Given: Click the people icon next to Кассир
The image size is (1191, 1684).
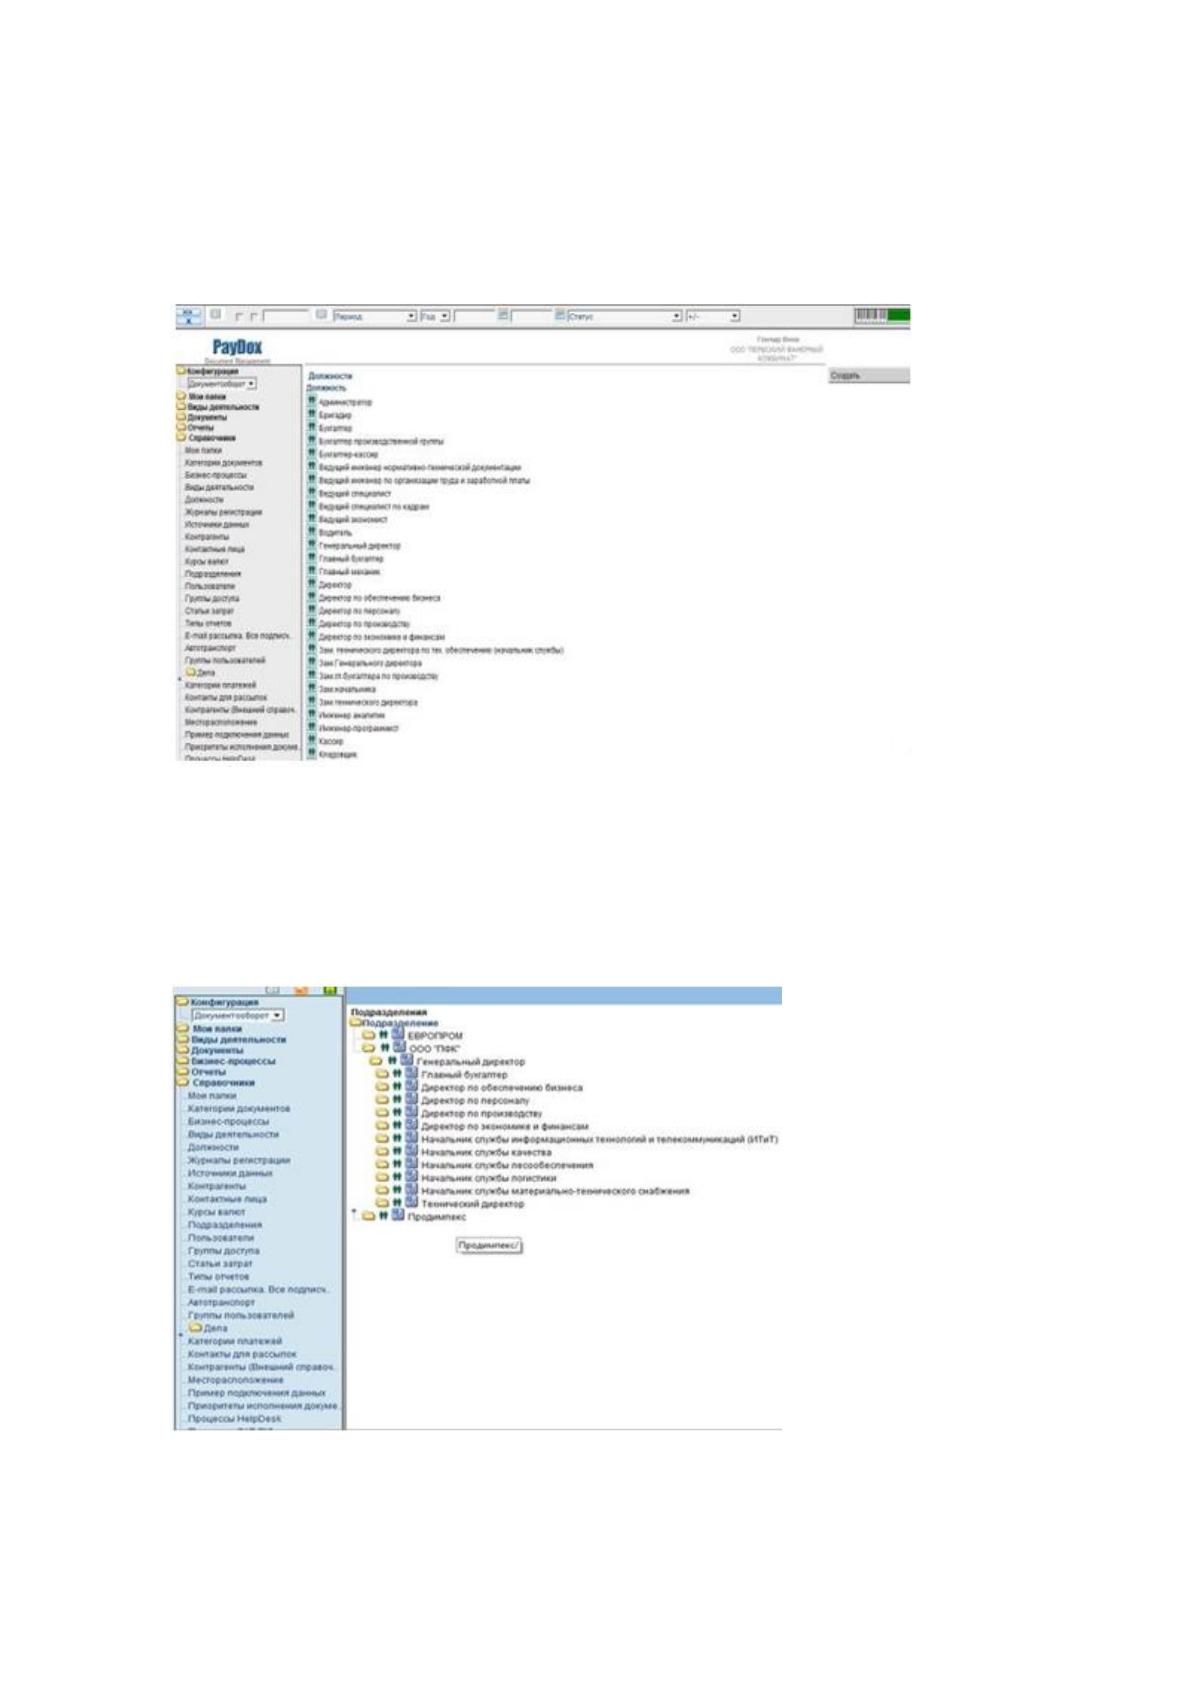Looking at the screenshot, I should 312,741.
